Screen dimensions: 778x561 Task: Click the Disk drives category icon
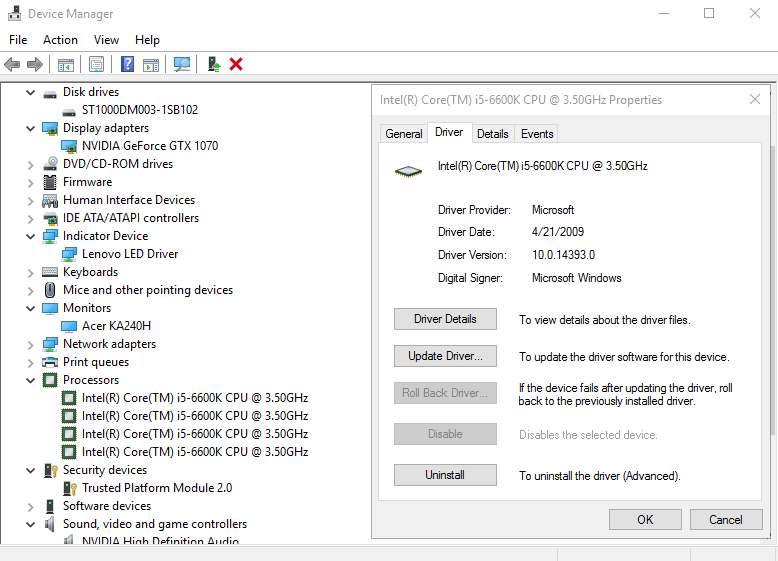[x=50, y=93]
